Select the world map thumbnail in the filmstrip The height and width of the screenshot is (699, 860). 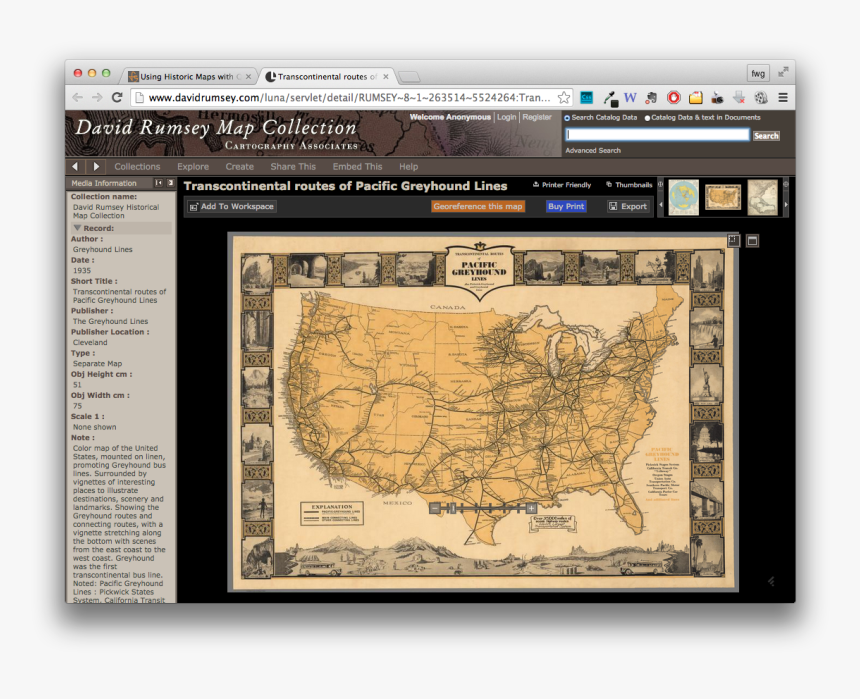pos(683,198)
